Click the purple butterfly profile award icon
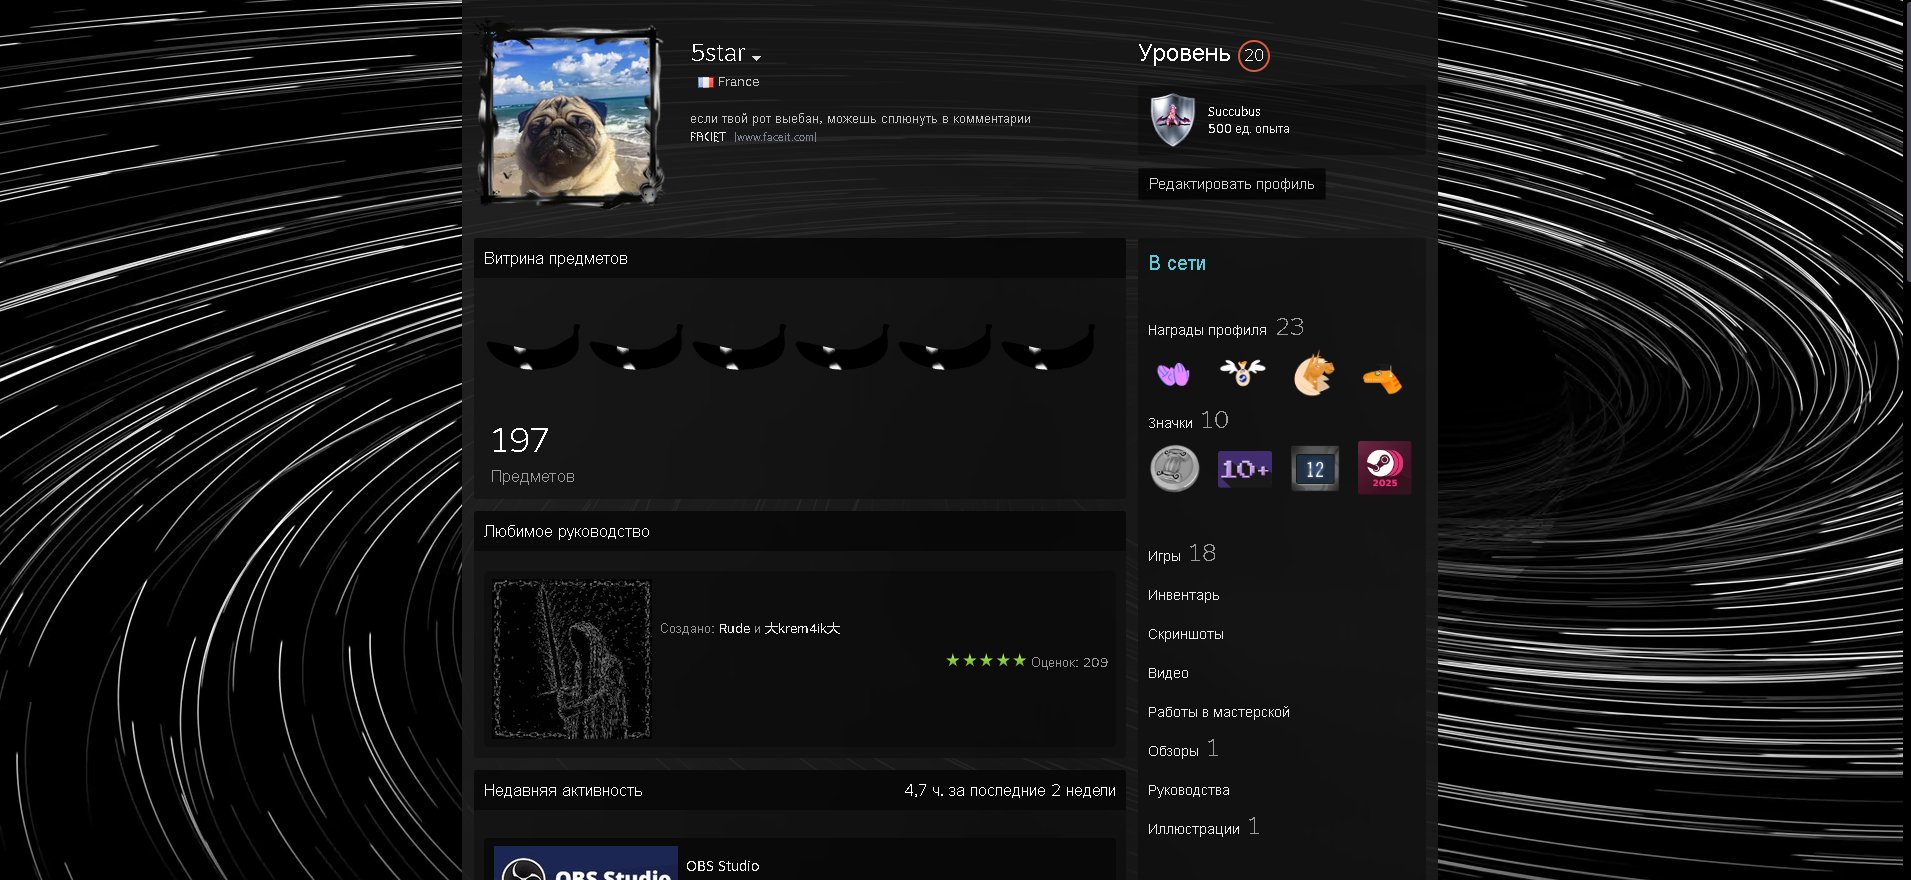The width and height of the screenshot is (1911, 880). pyautogui.click(x=1173, y=375)
